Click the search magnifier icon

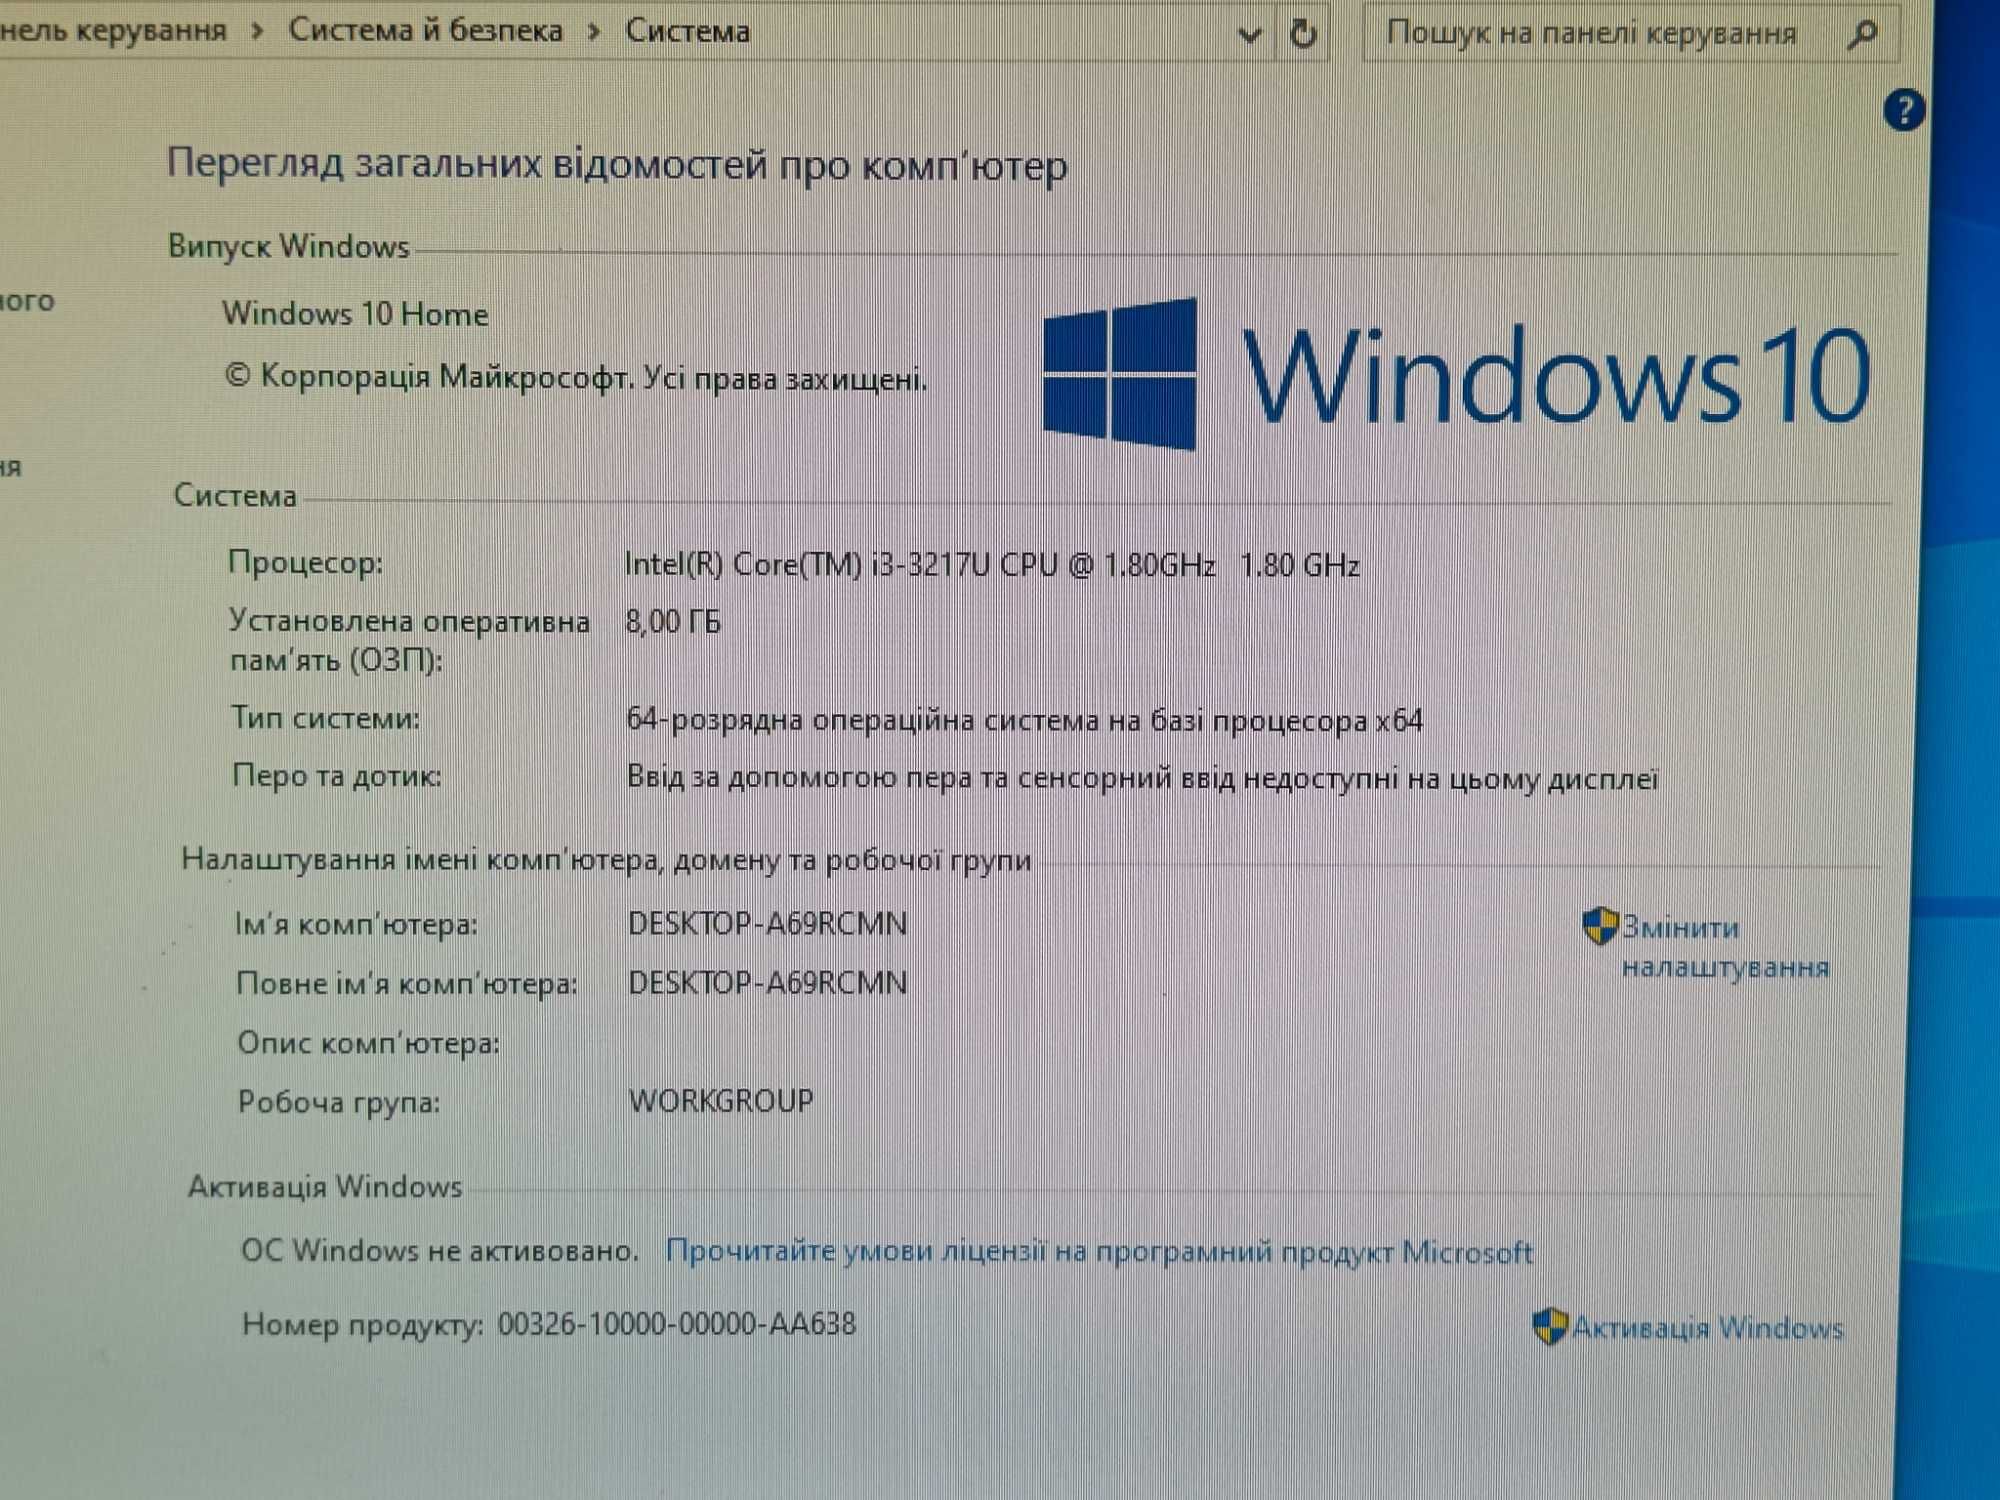click(1861, 35)
